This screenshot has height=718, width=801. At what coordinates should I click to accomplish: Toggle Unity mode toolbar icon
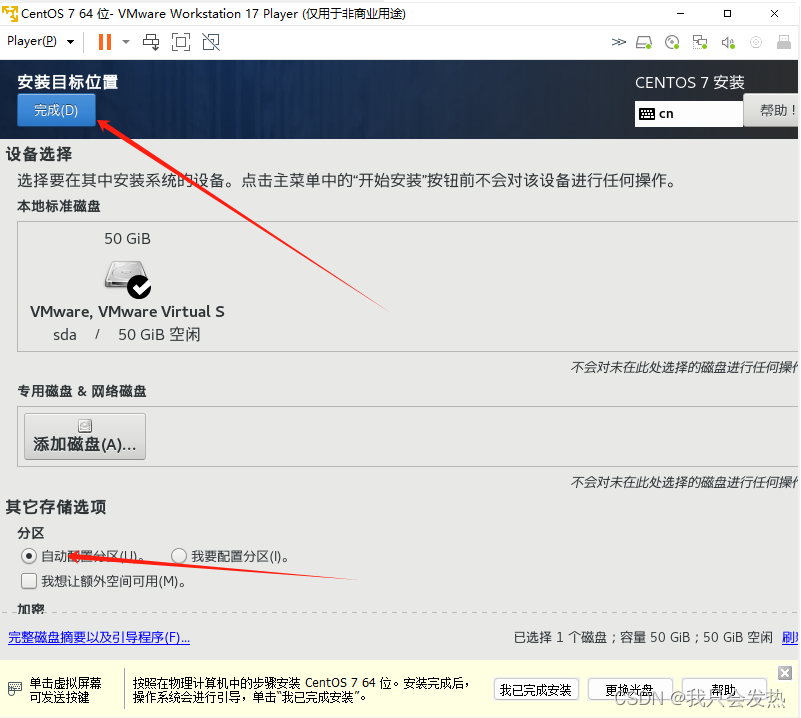point(211,42)
